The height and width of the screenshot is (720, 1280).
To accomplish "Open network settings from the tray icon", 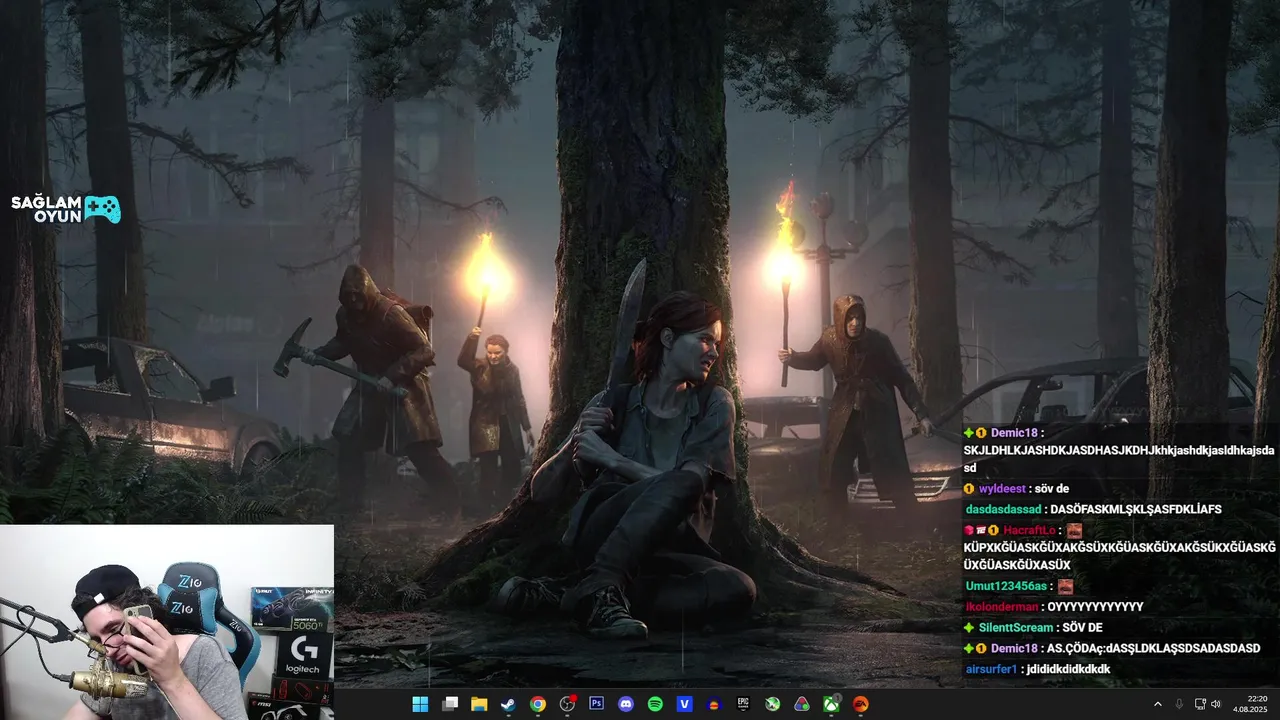I will point(1201,704).
